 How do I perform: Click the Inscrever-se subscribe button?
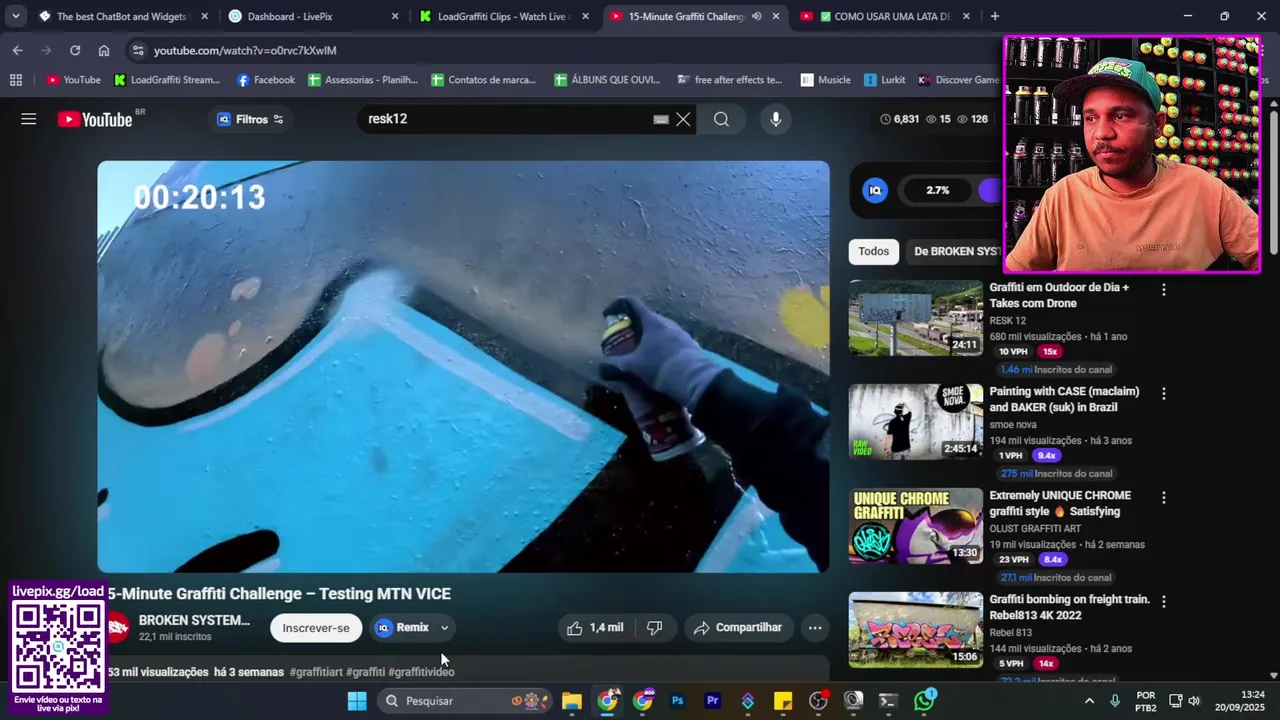point(316,628)
